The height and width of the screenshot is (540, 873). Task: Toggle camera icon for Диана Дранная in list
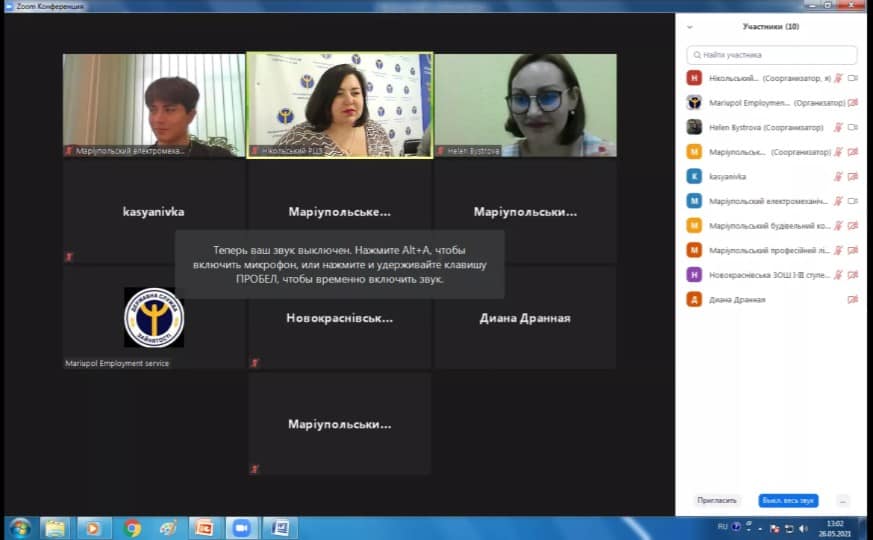852,299
